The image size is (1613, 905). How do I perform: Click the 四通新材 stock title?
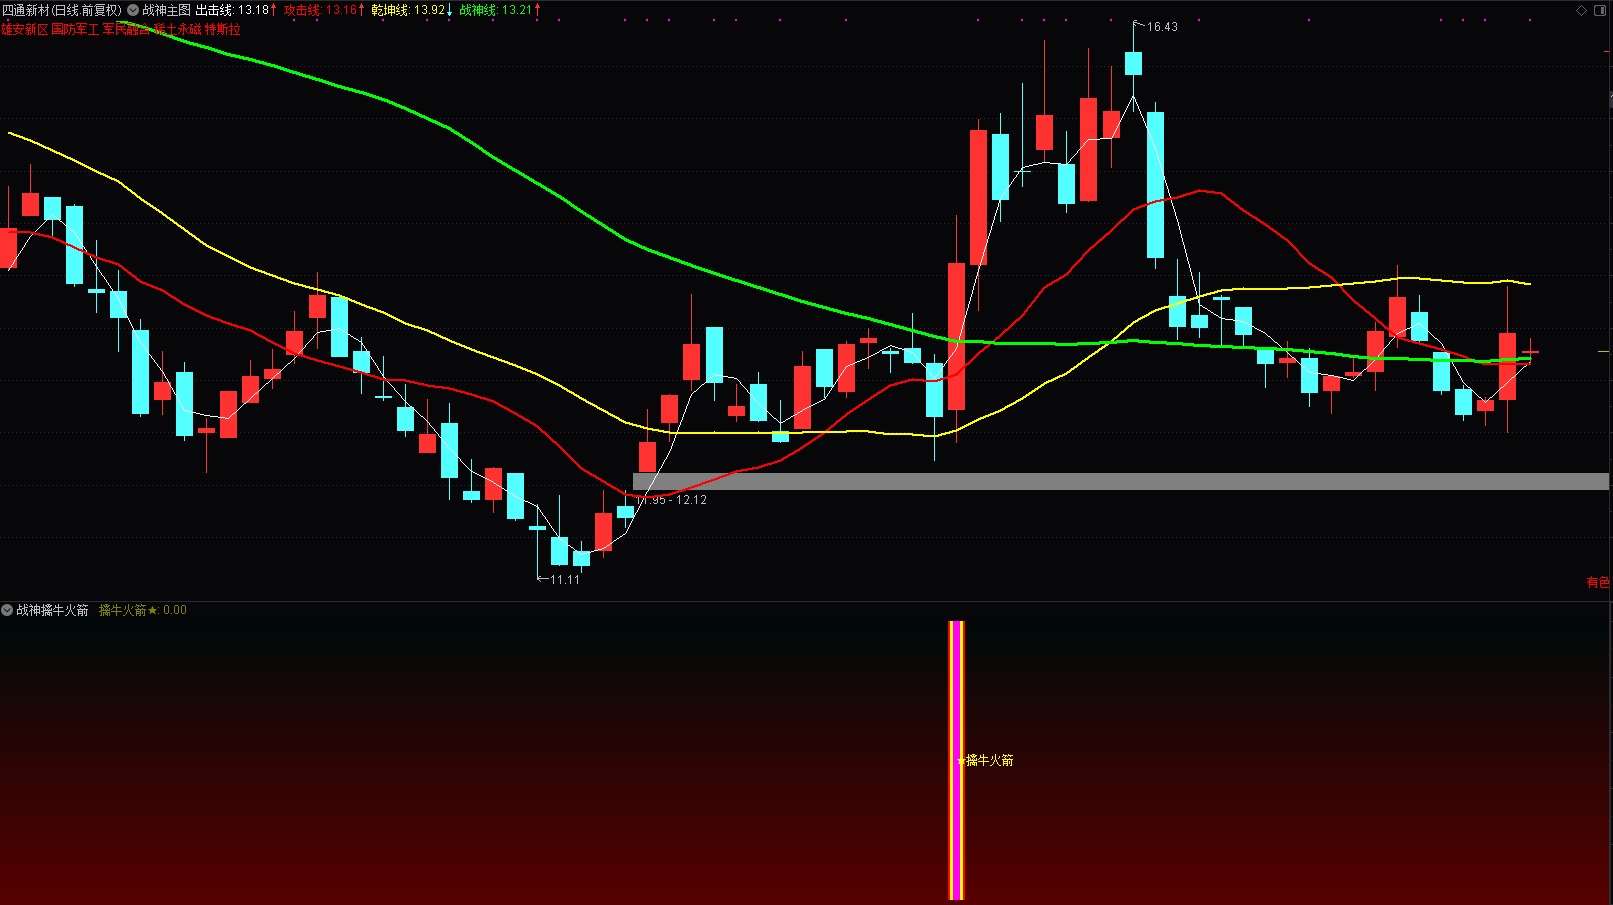(x=60, y=10)
